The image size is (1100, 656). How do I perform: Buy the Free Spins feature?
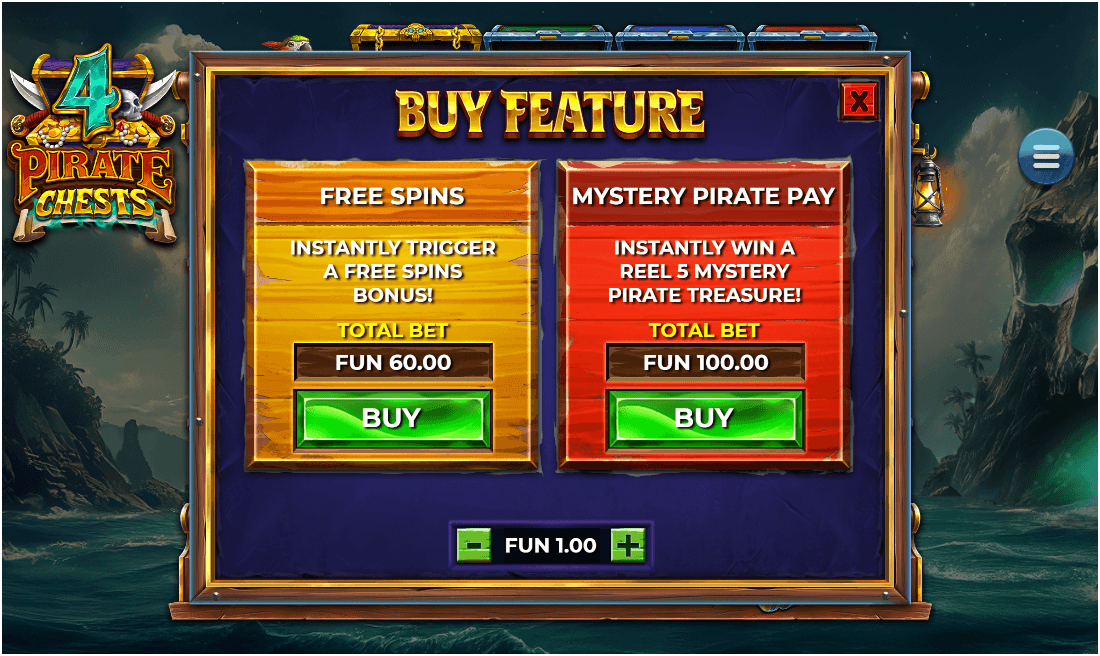(x=393, y=419)
